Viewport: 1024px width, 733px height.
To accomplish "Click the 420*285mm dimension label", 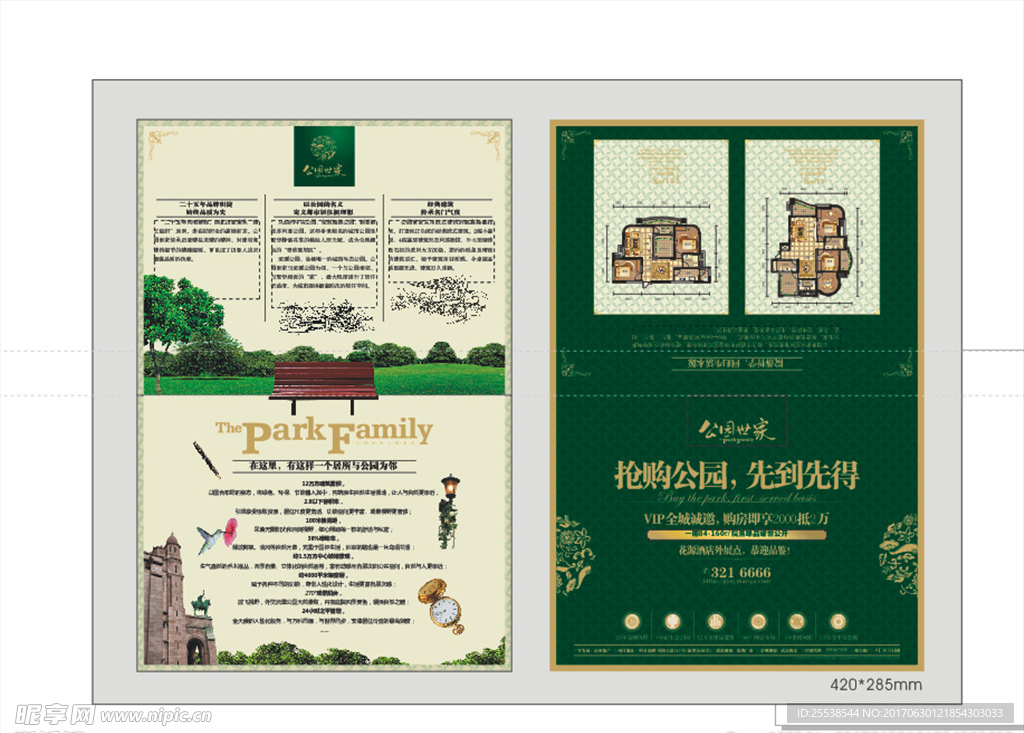I will (876, 685).
